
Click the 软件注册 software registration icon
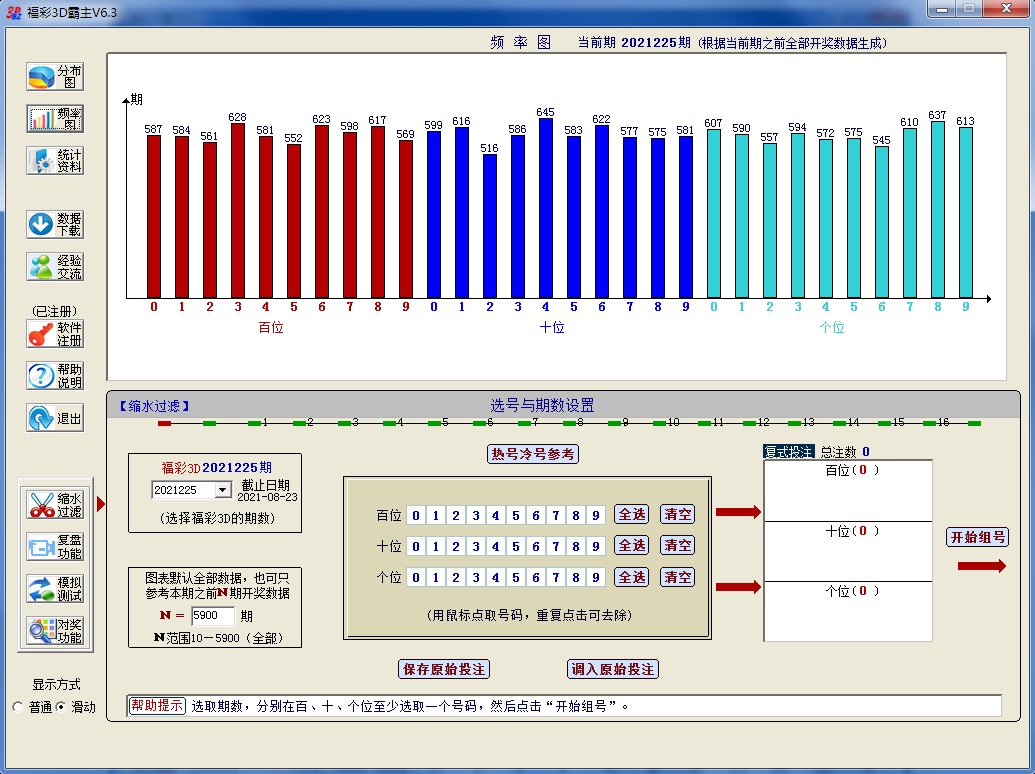[55, 334]
